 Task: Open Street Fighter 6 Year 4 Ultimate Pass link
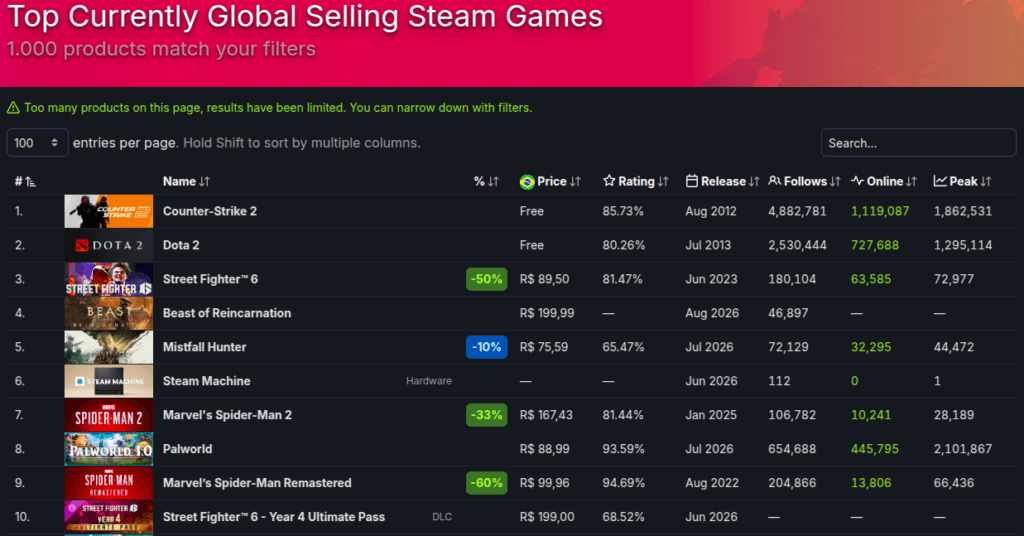pyautogui.click(x=274, y=516)
